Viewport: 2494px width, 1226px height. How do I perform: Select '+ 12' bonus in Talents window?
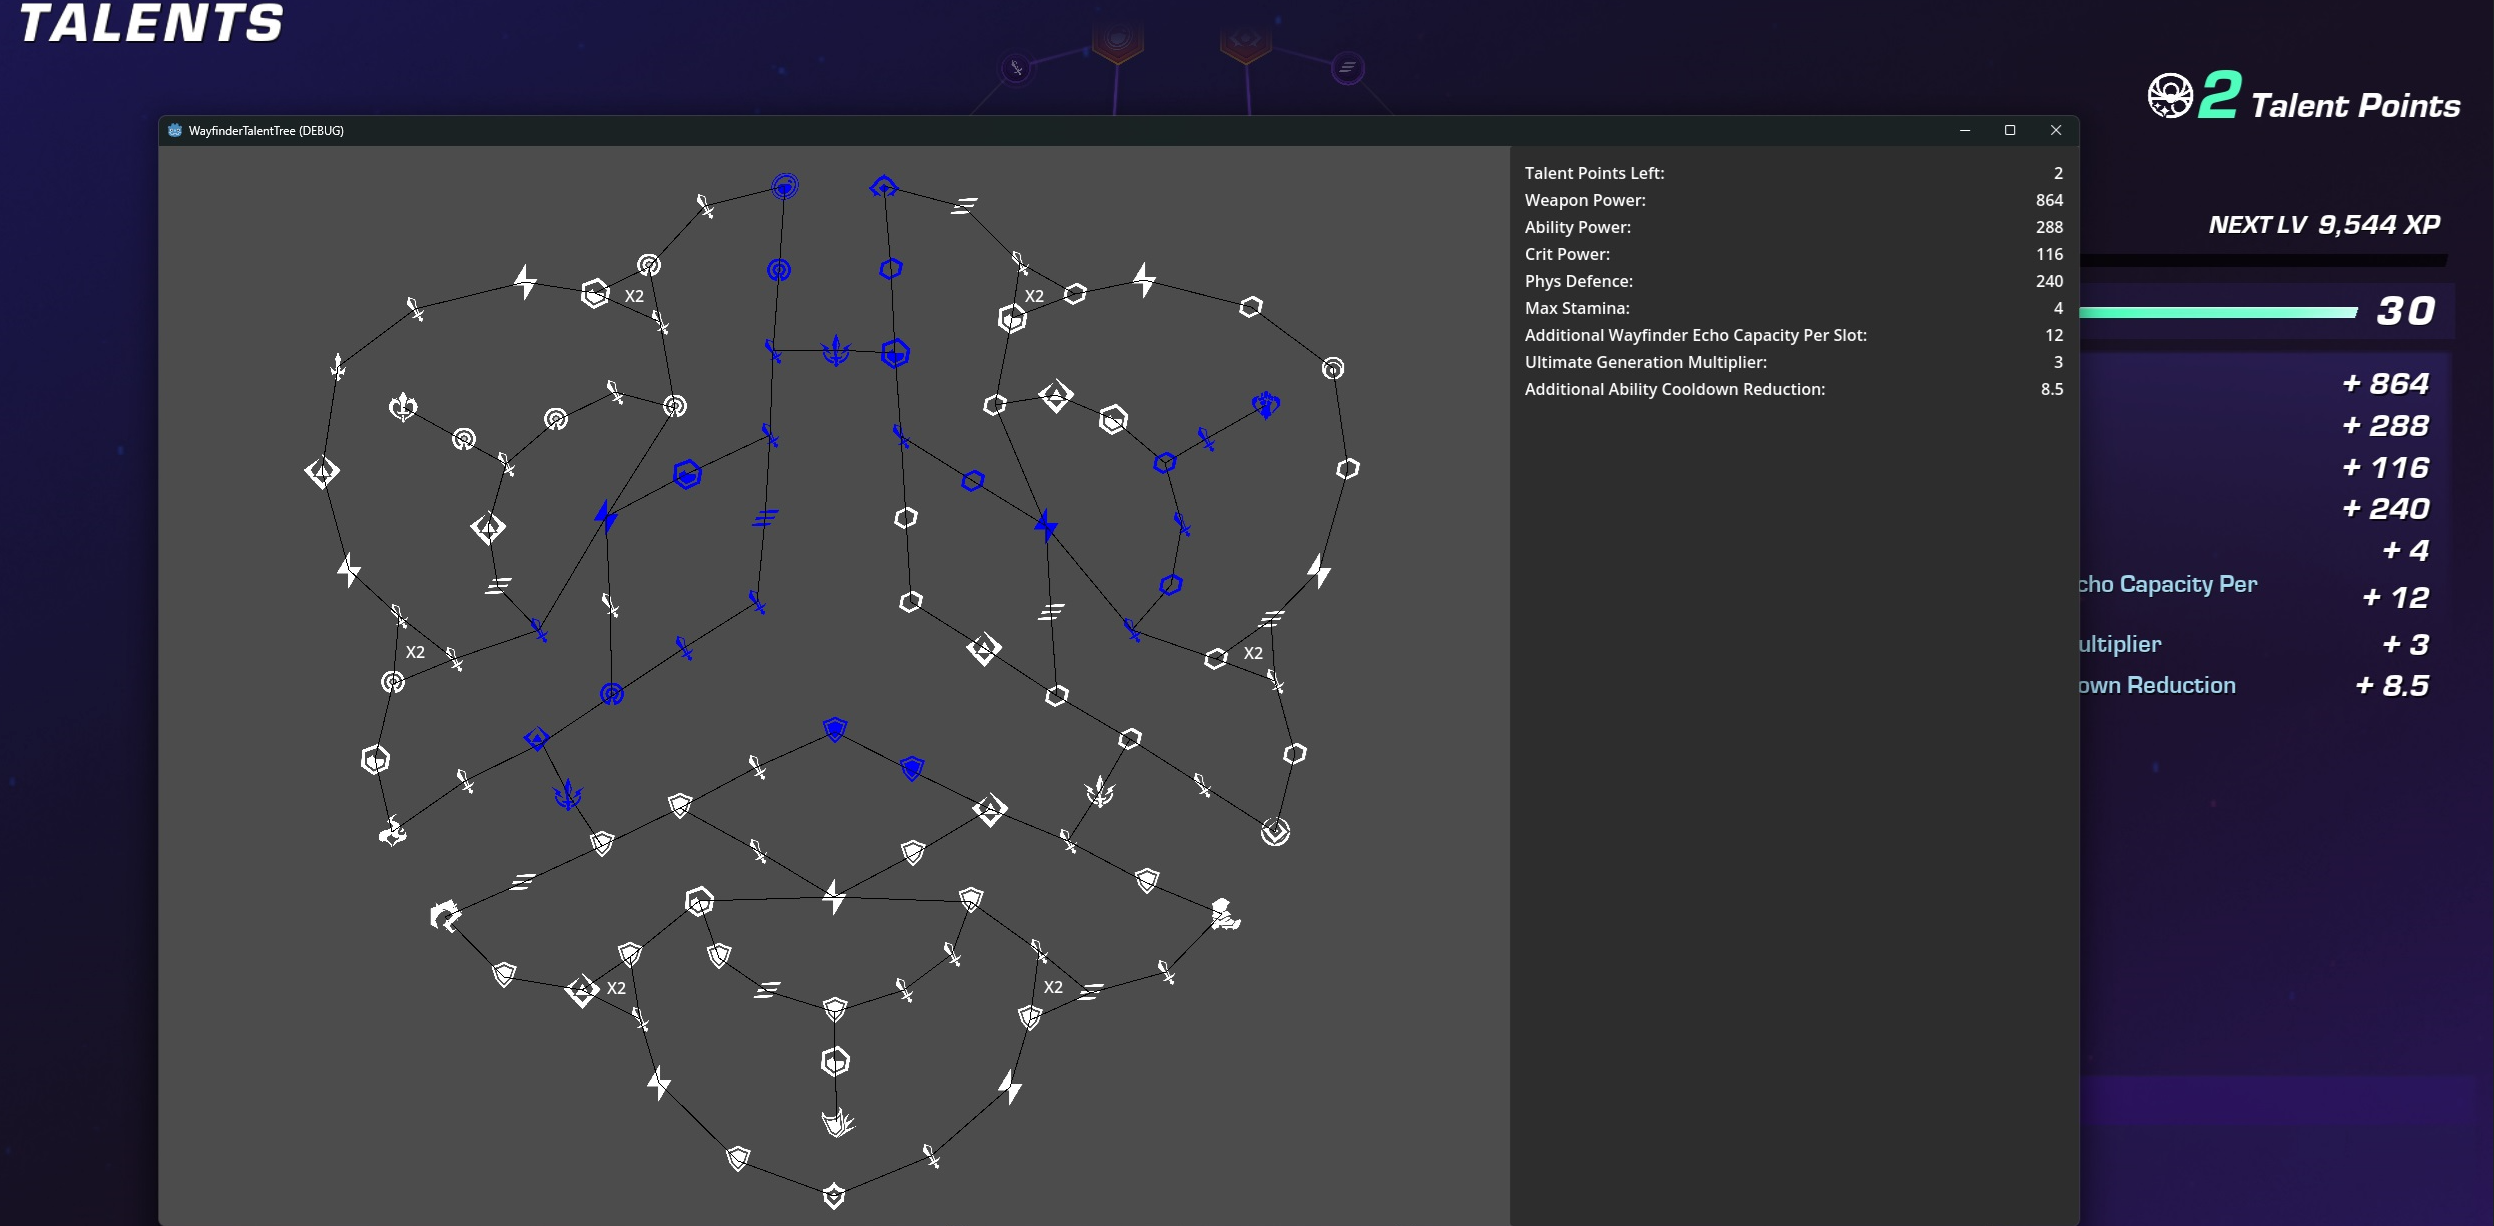2395,598
